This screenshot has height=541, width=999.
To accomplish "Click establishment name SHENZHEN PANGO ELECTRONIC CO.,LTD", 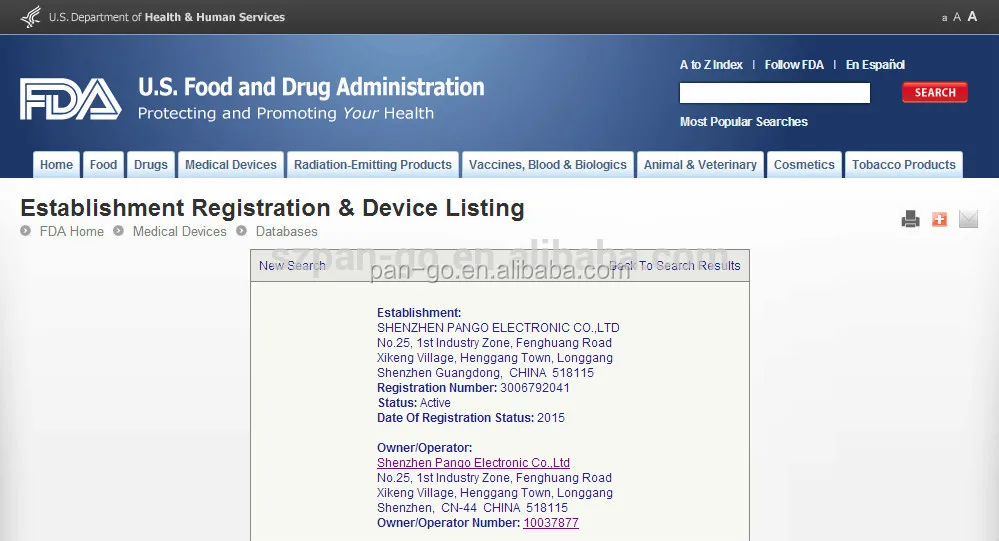I will coord(498,328).
